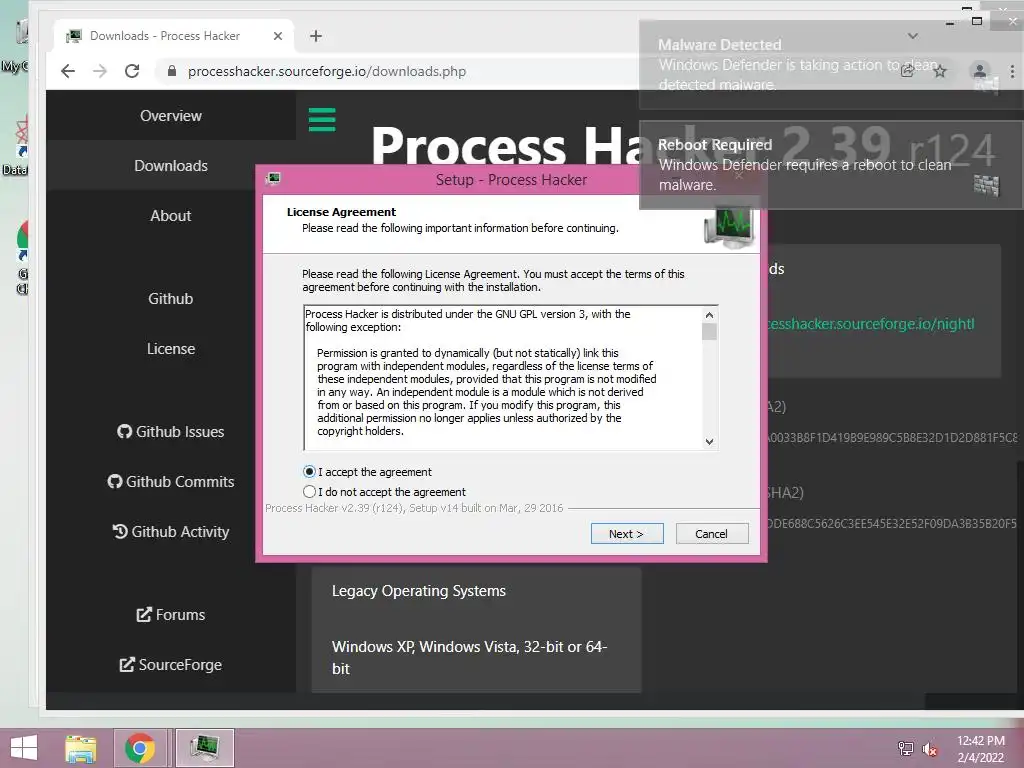Click the Setup version info text

(414, 508)
